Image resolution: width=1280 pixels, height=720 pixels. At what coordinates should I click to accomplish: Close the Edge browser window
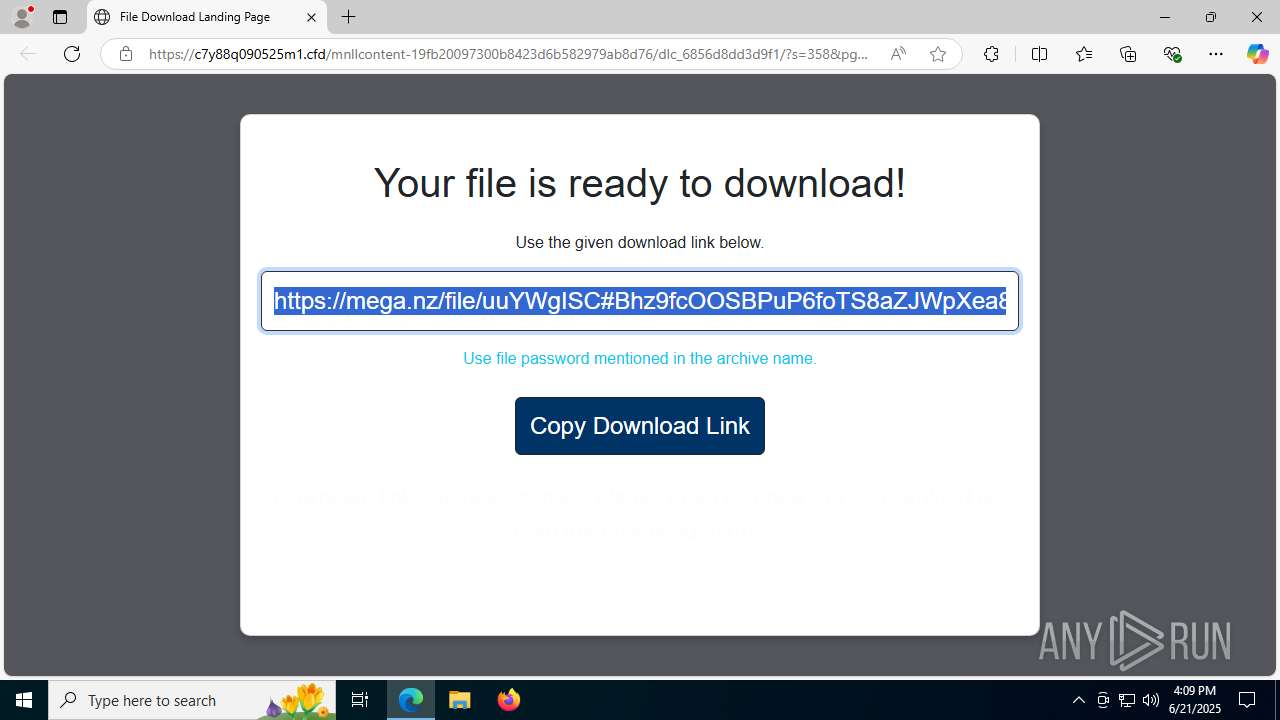pos(1257,17)
